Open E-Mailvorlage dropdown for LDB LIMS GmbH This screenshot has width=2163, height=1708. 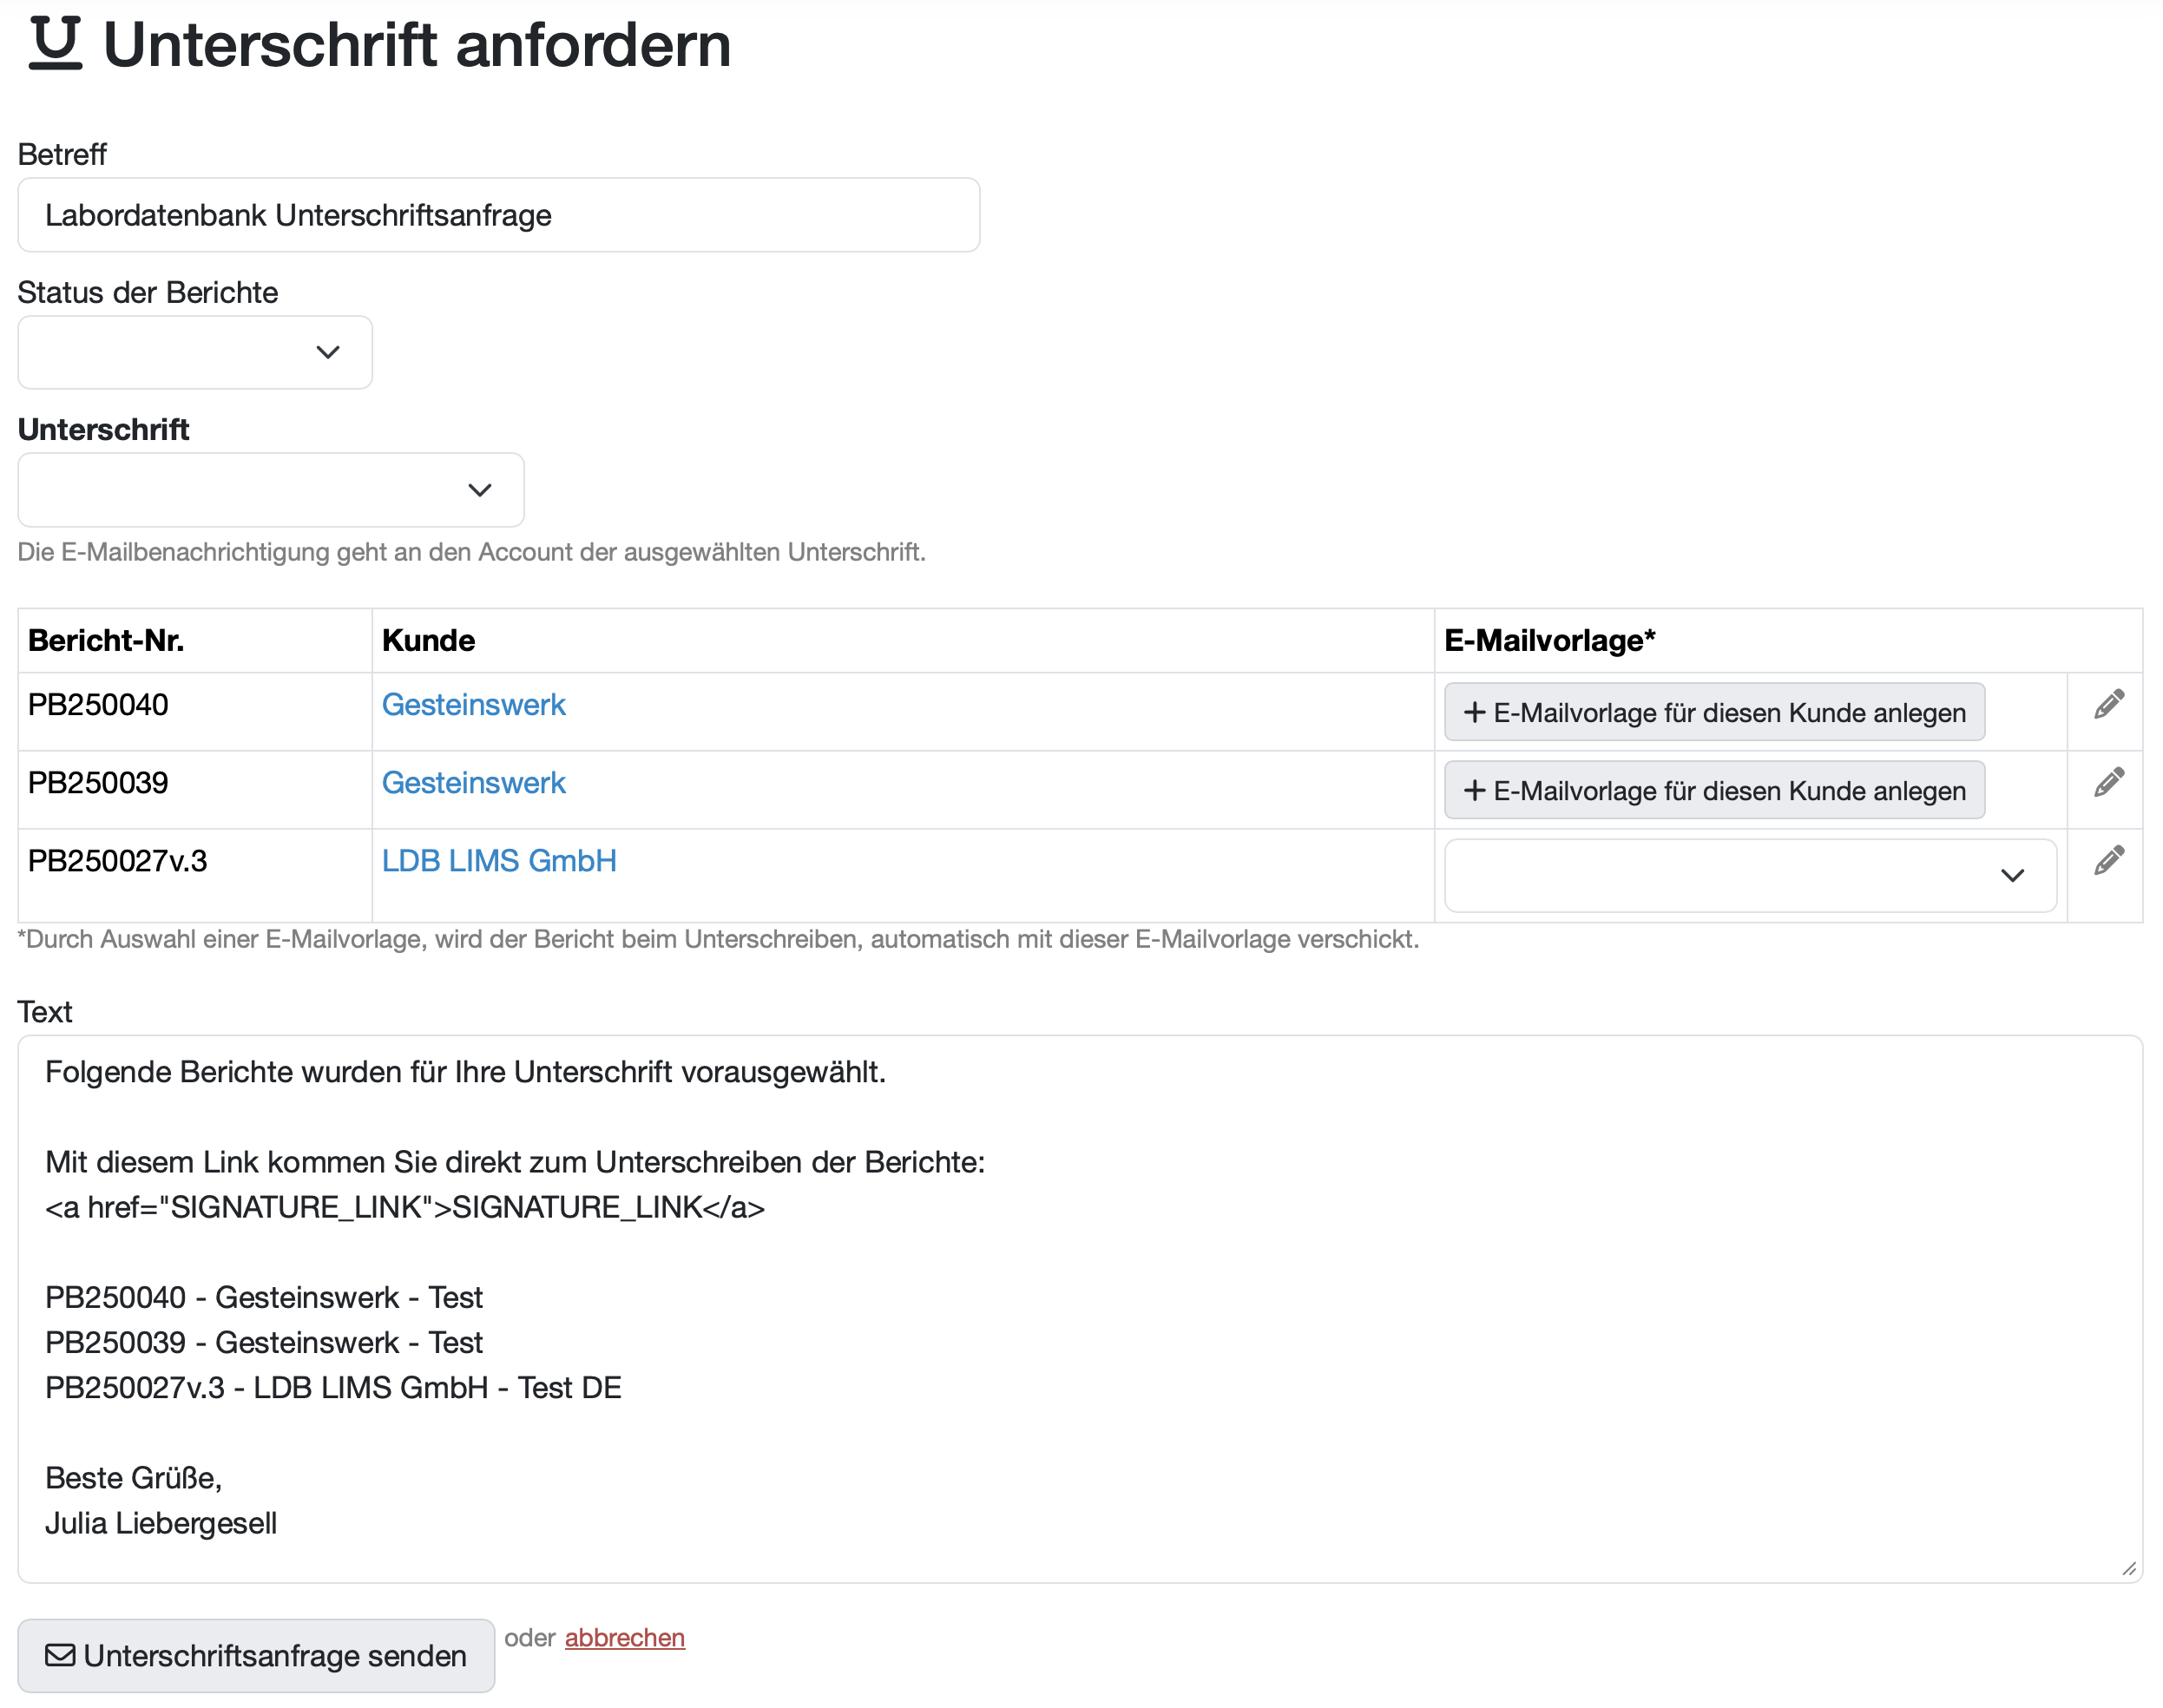click(1750, 876)
